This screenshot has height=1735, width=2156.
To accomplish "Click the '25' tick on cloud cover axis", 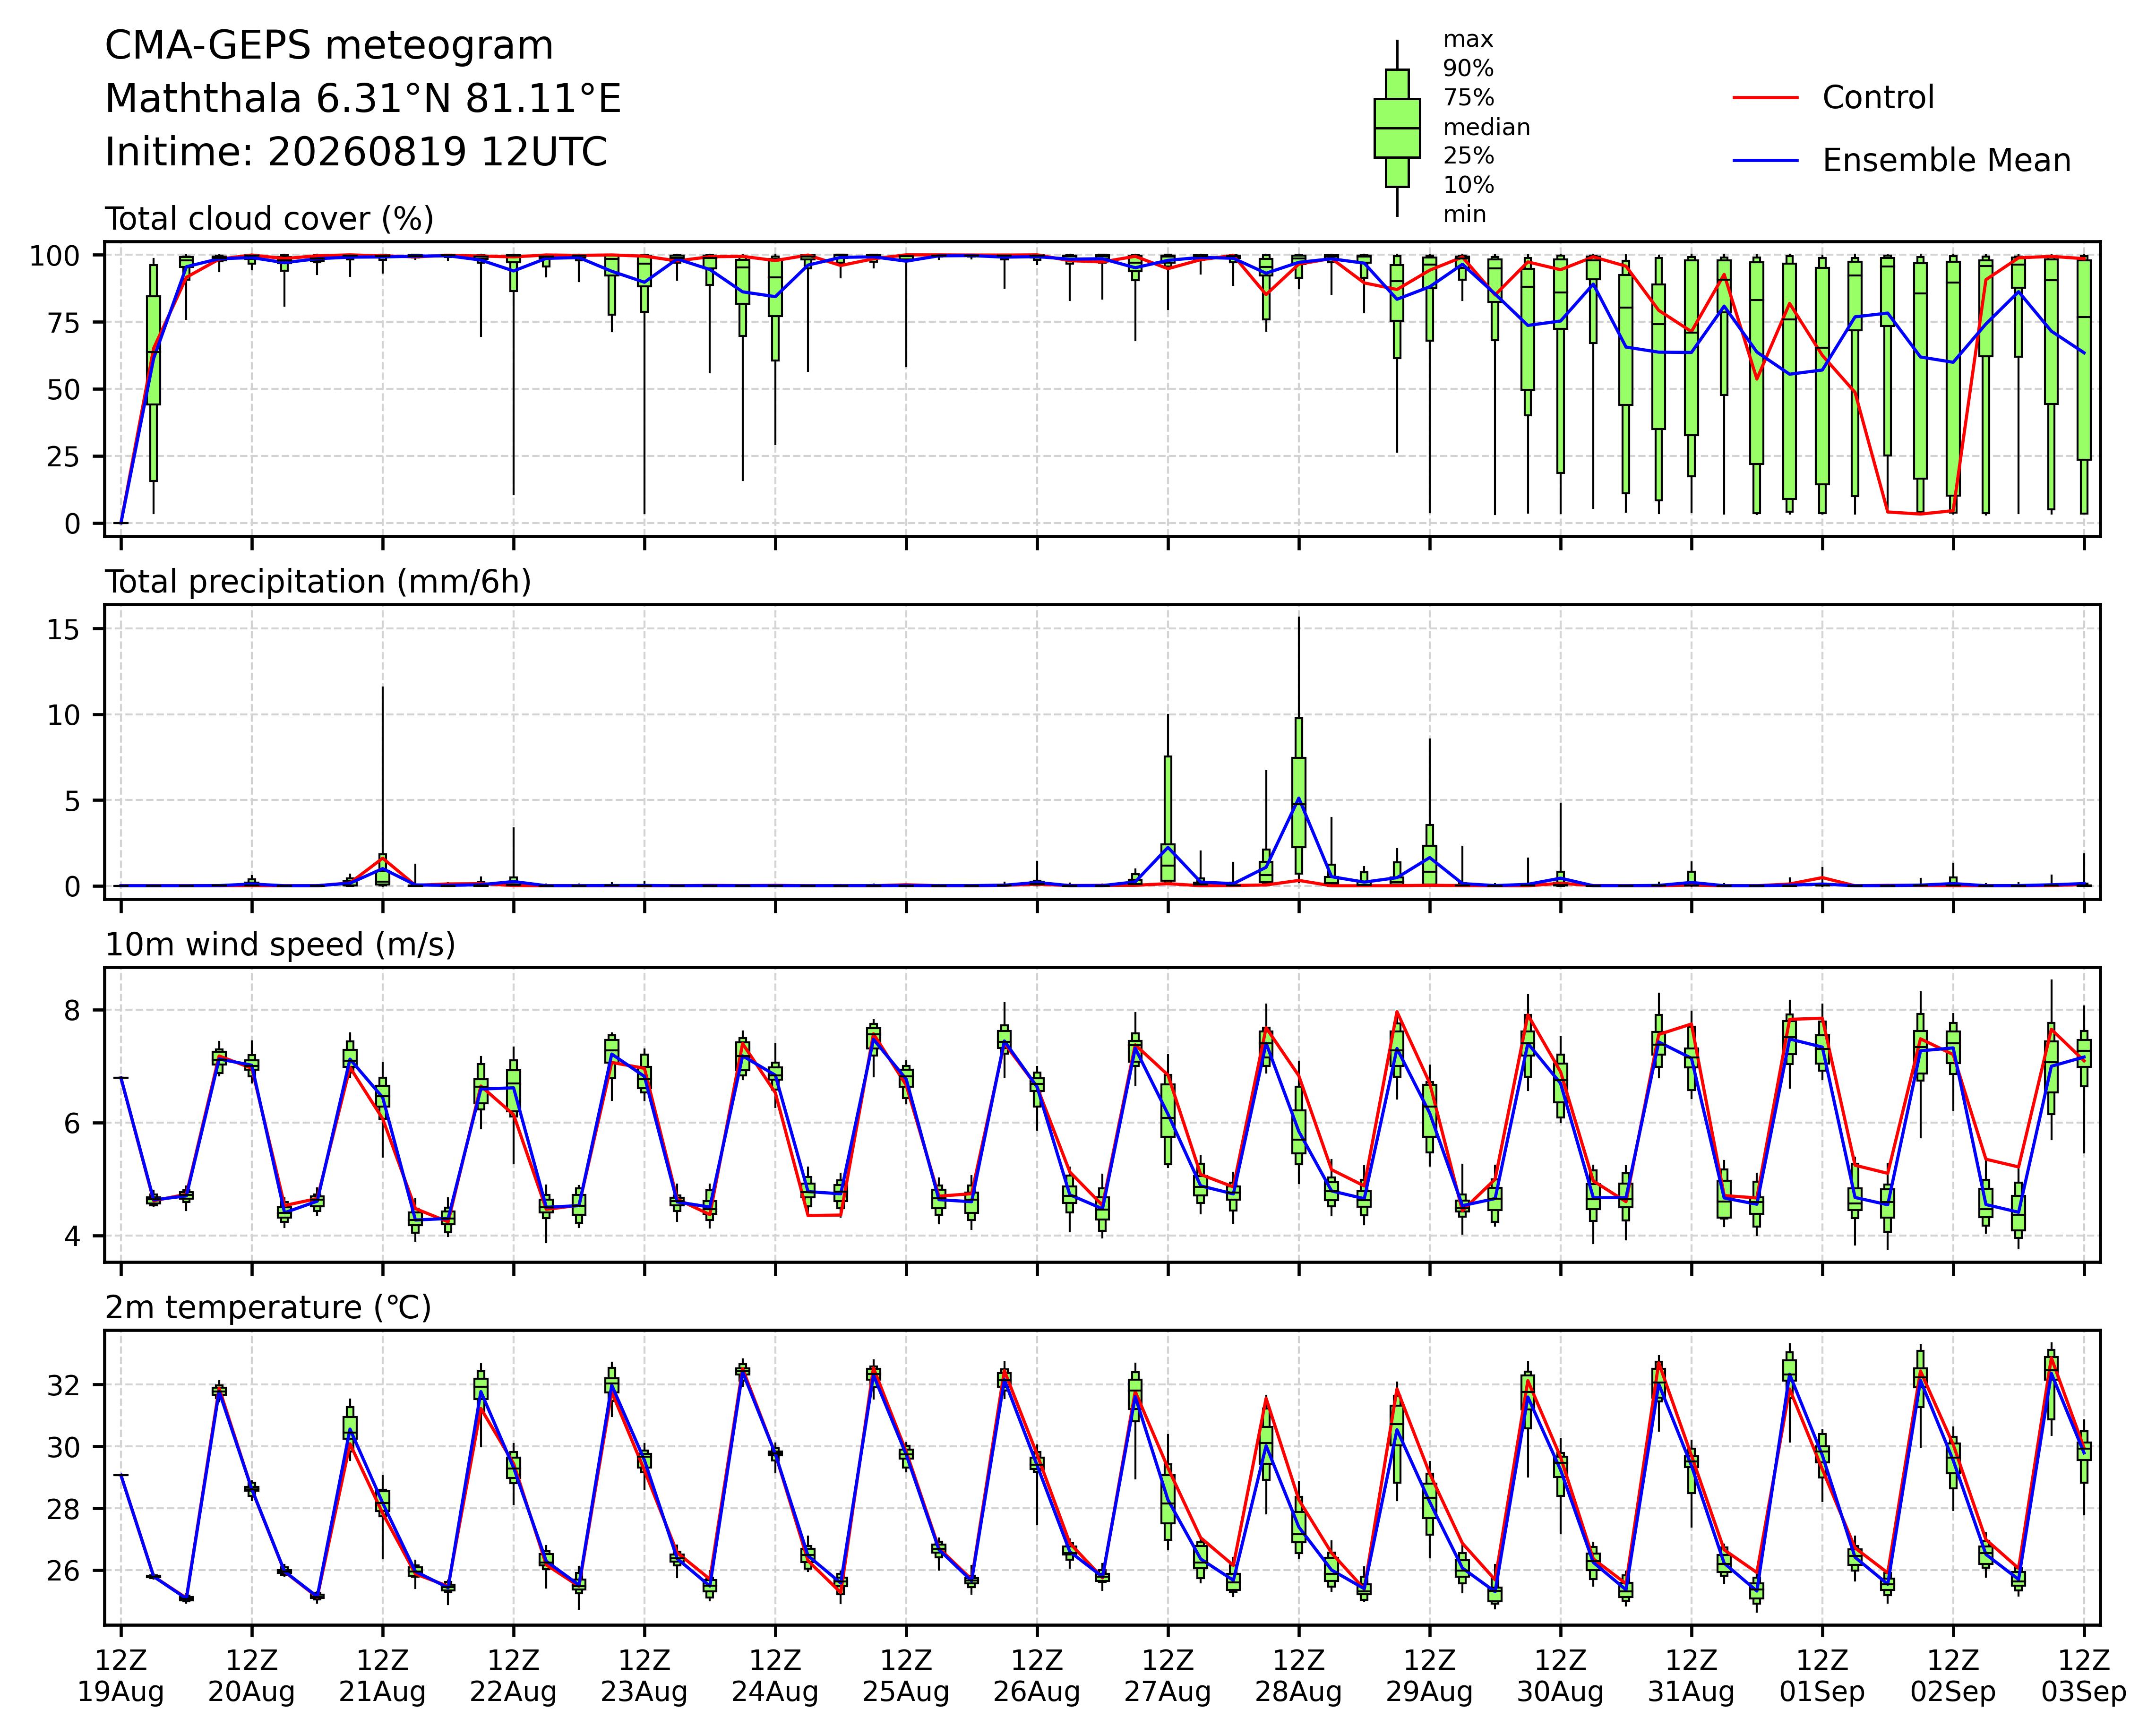I will 63,457.
